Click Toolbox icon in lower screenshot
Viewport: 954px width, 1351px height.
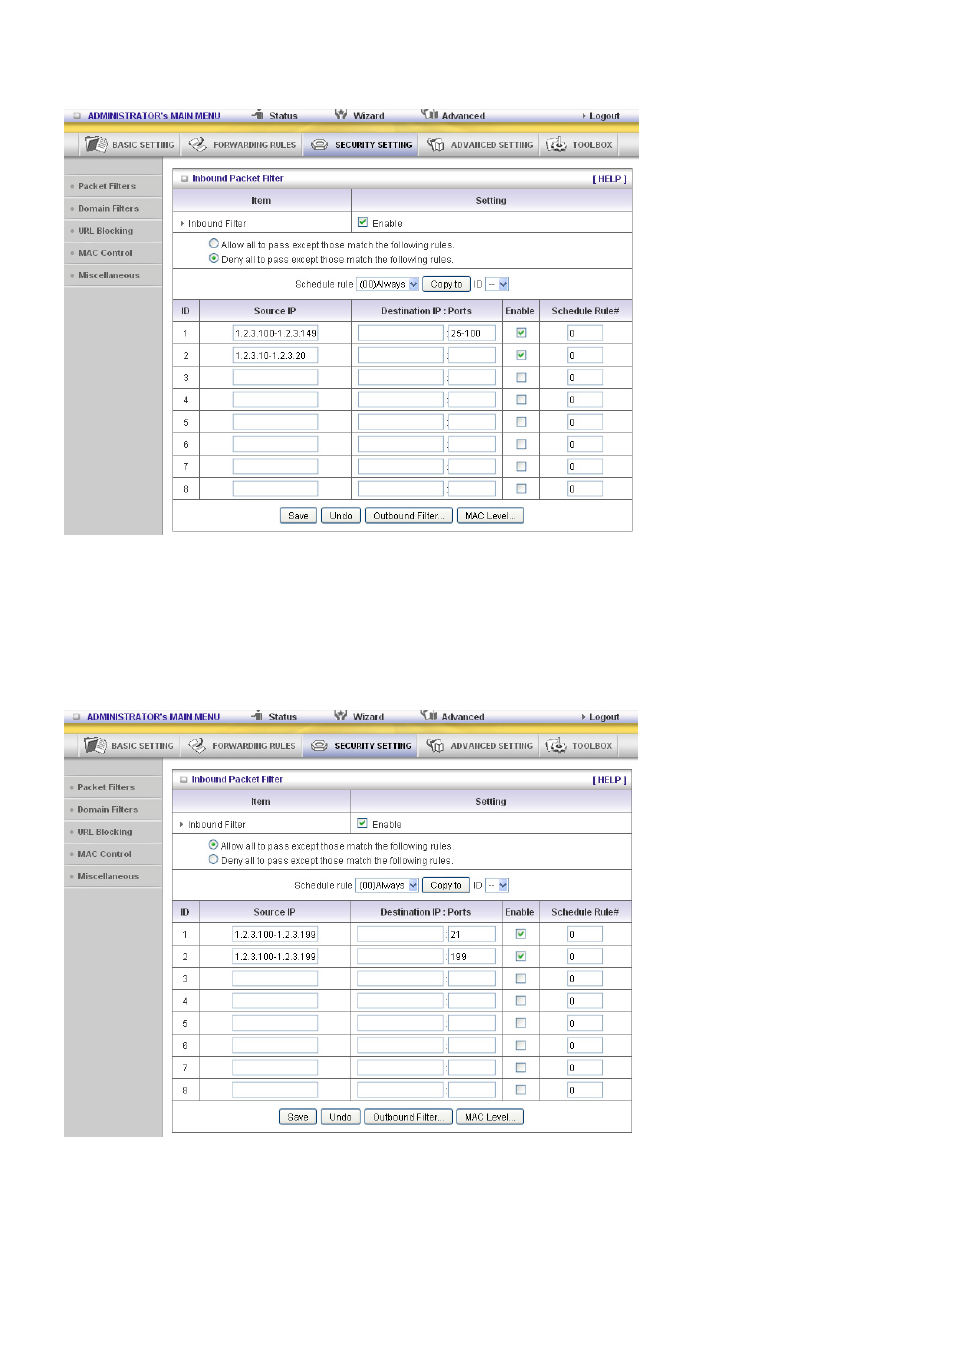556,745
